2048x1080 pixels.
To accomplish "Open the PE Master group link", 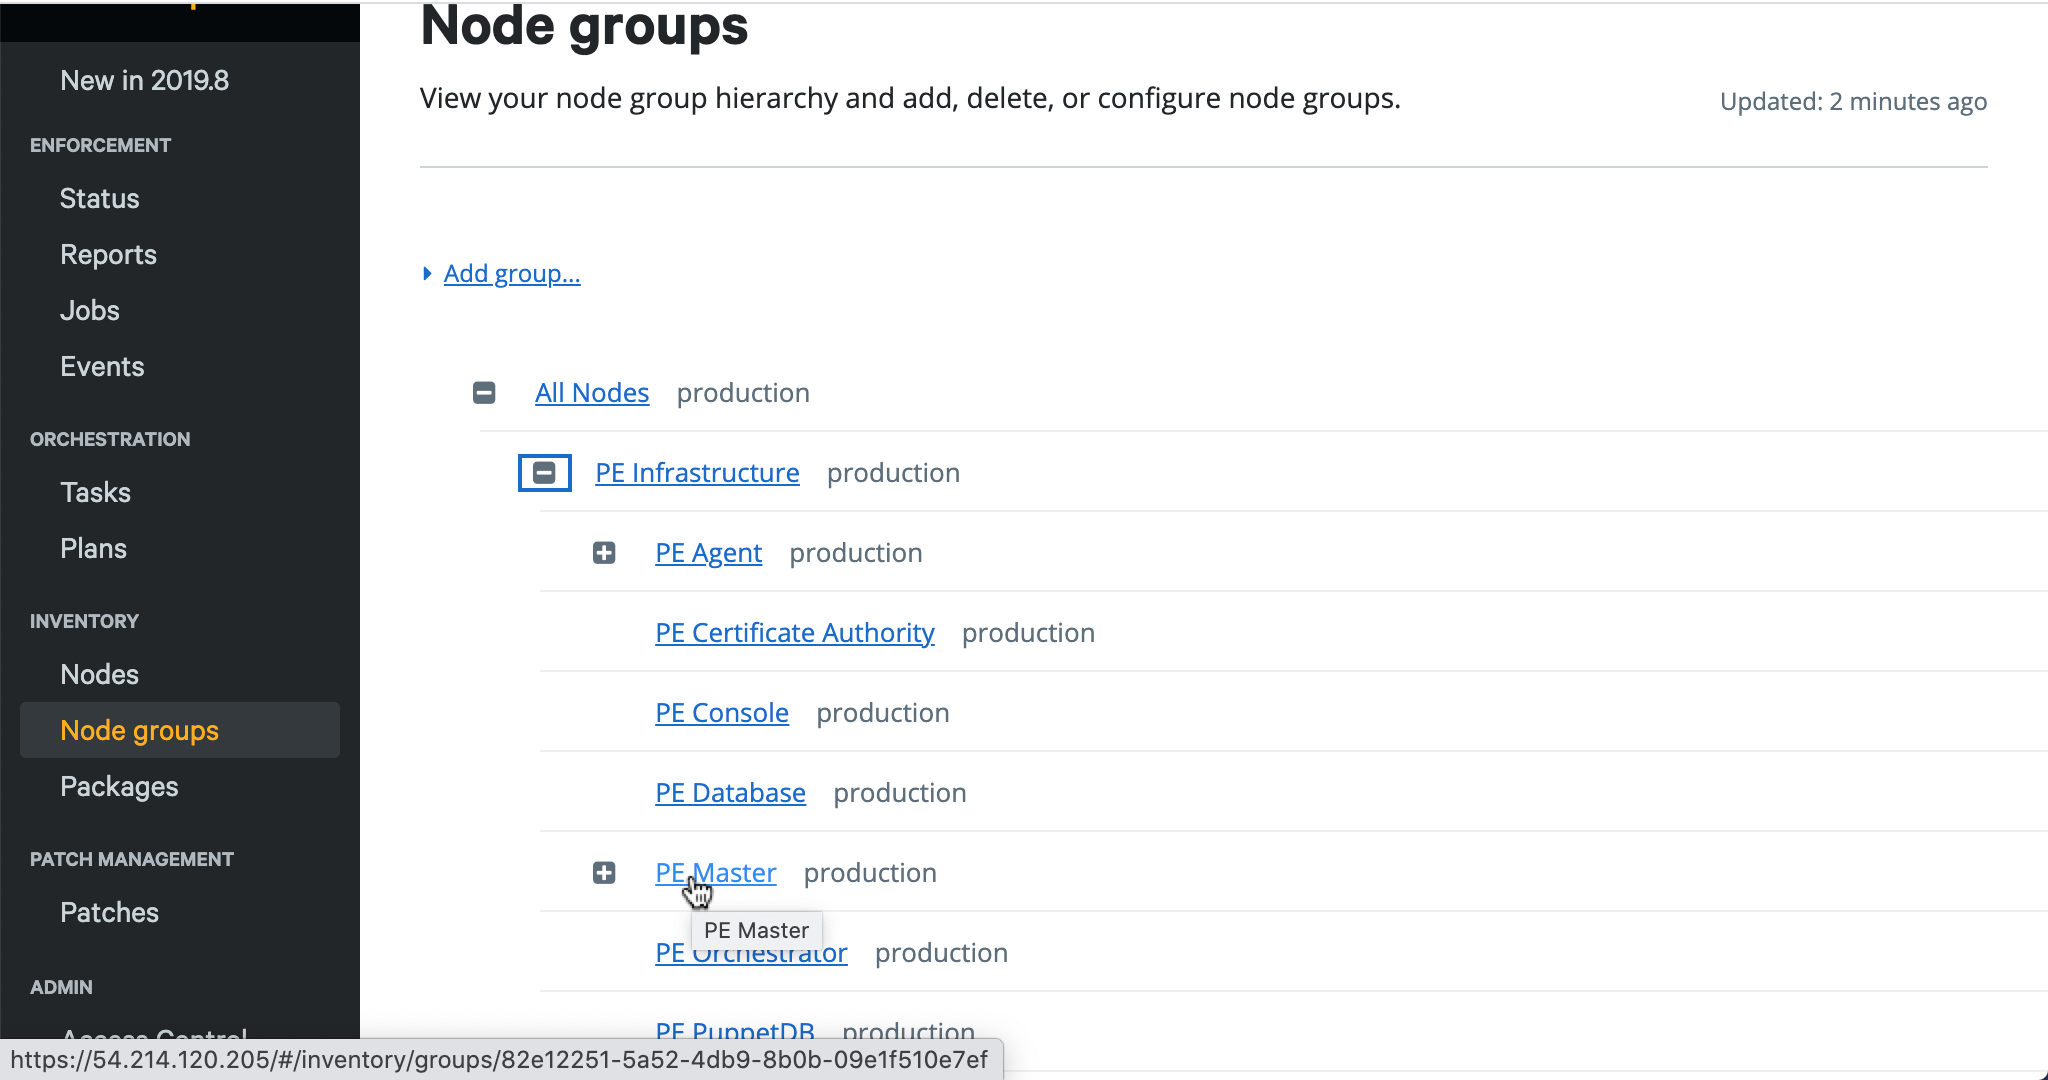I will click(x=716, y=873).
